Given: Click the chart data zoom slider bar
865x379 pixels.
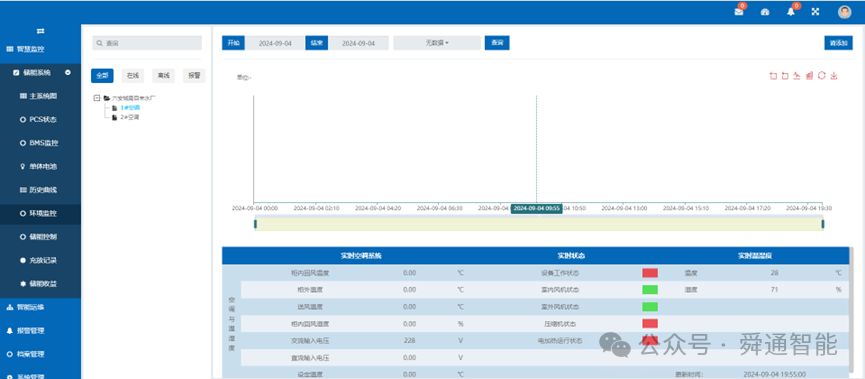Looking at the screenshot, I should click(x=539, y=223).
